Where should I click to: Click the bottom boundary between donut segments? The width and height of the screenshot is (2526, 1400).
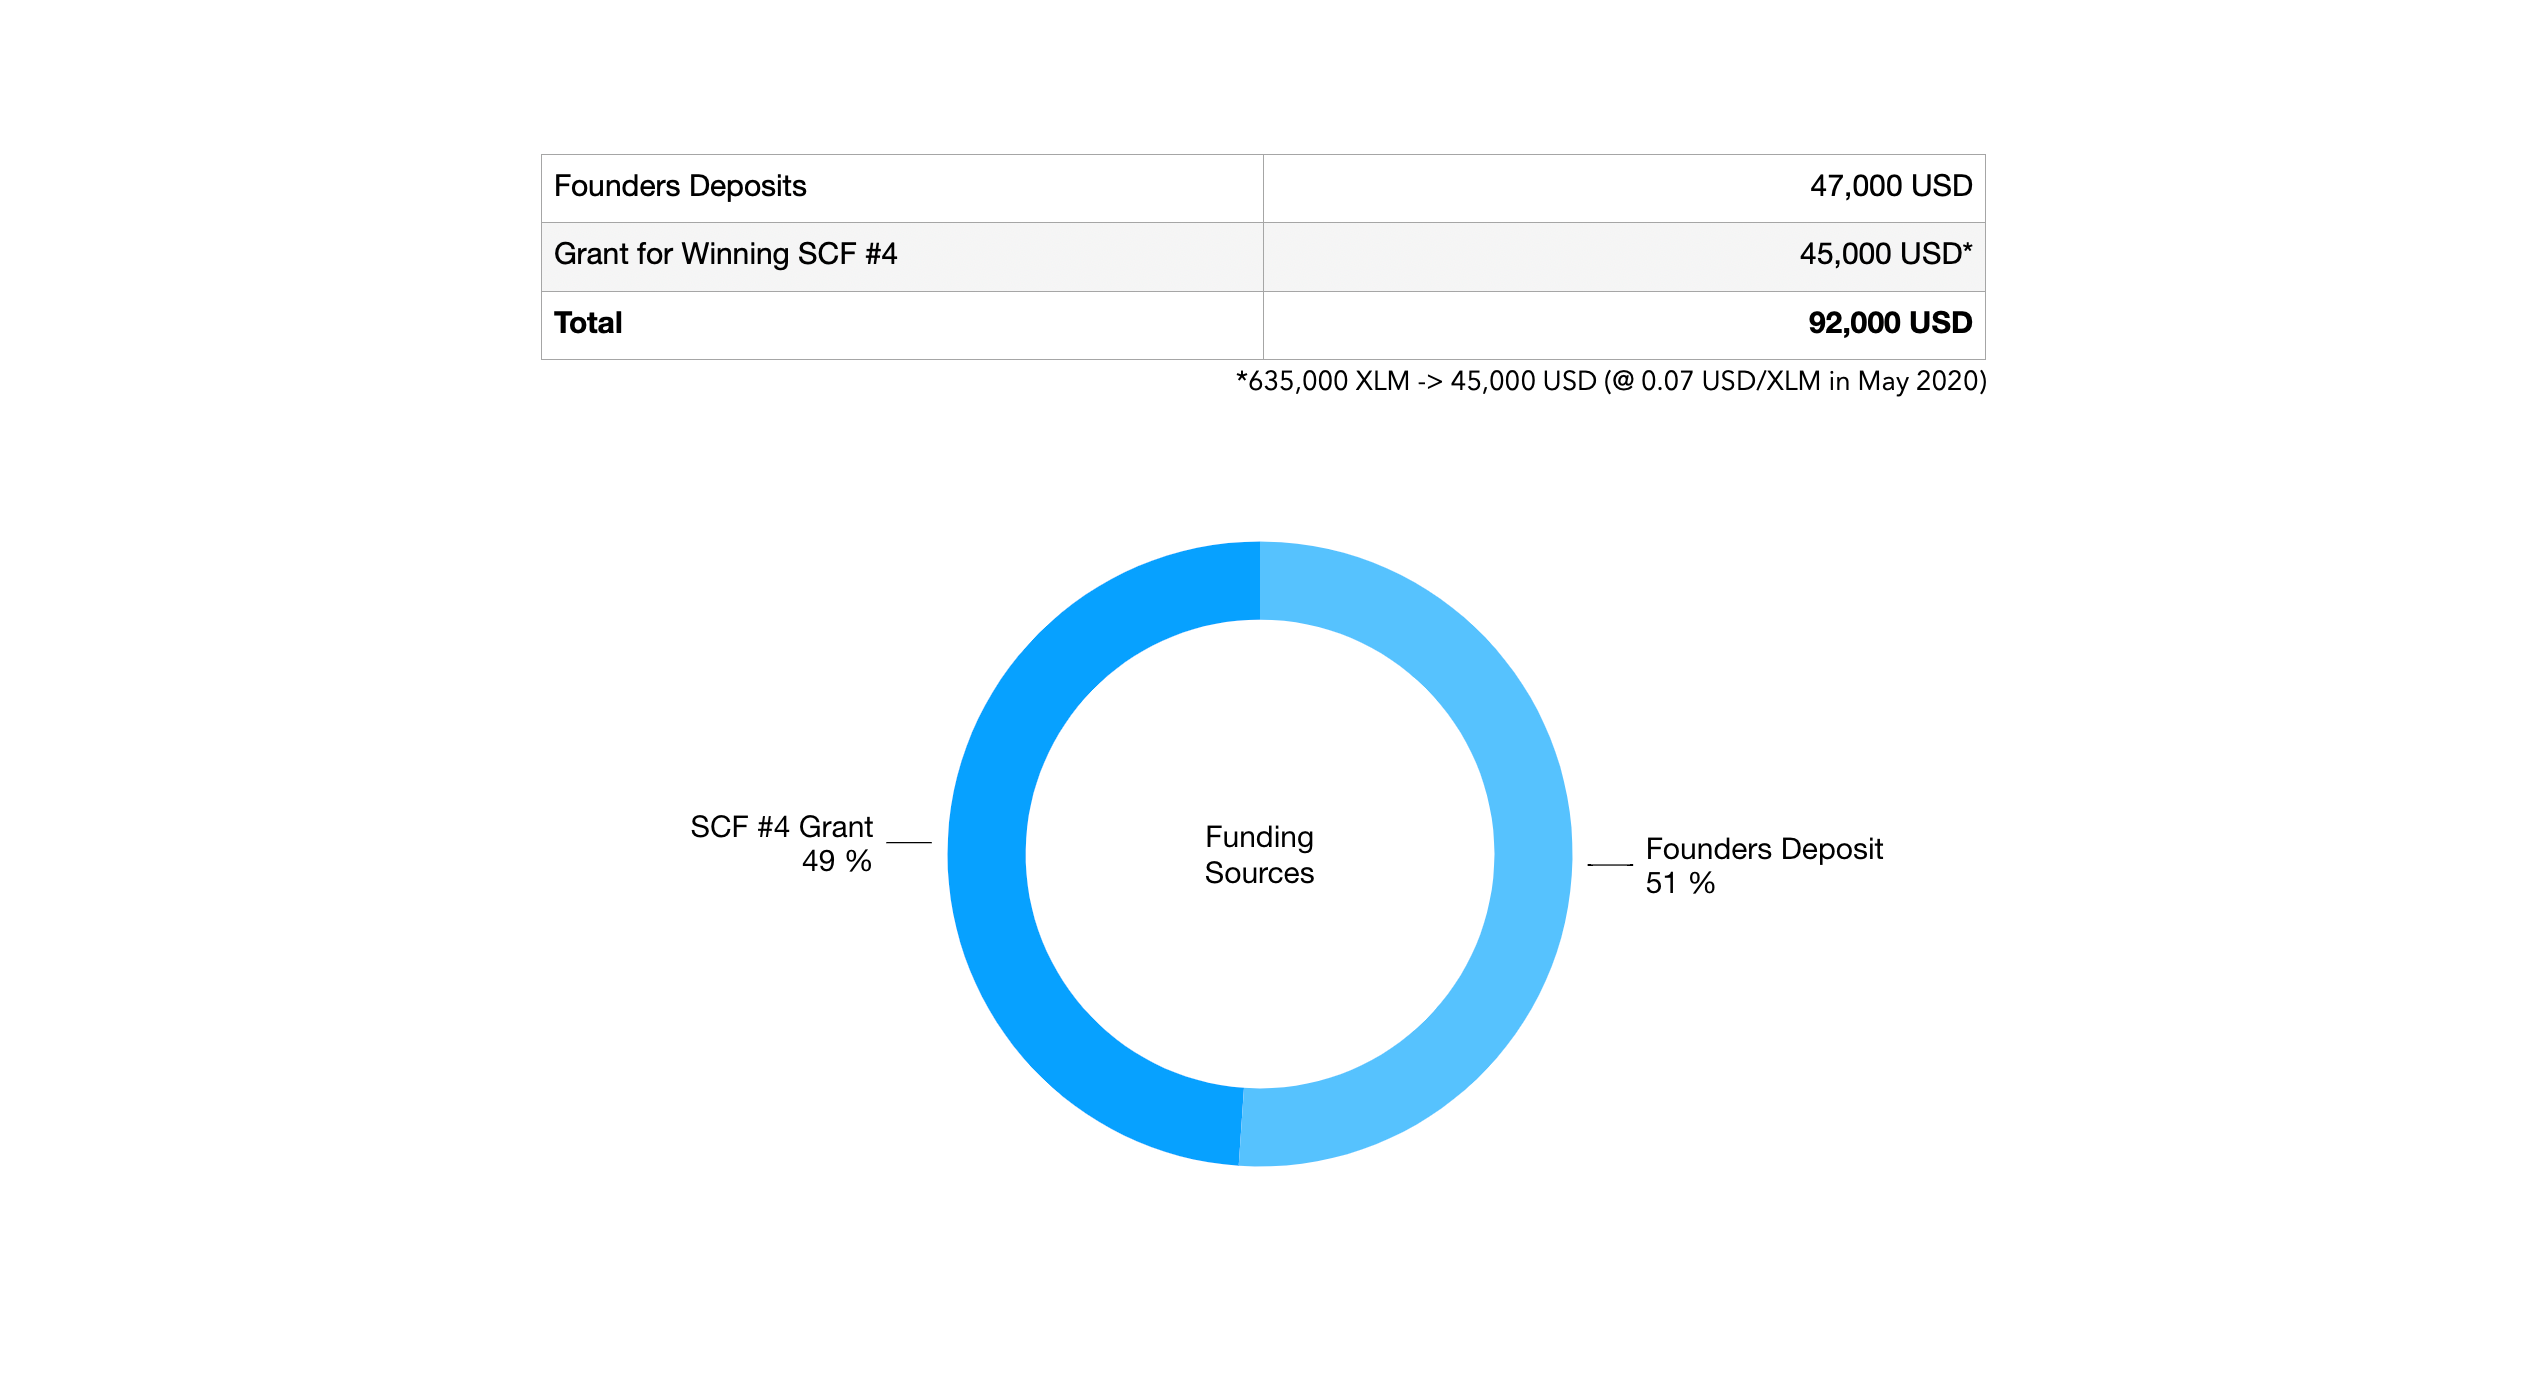click(1241, 1127)
